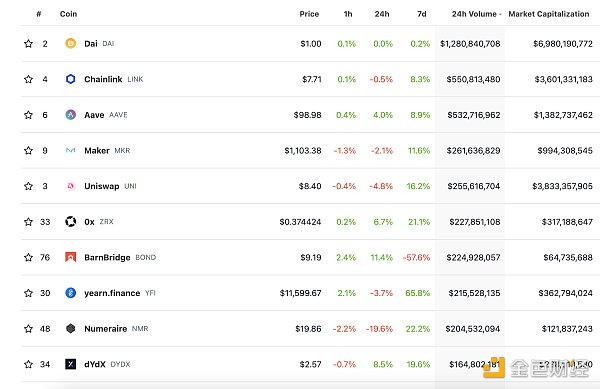Click the Dai coin logo icon
The height and width of the screenshot is (389, 600).
[x=70, y=44]
